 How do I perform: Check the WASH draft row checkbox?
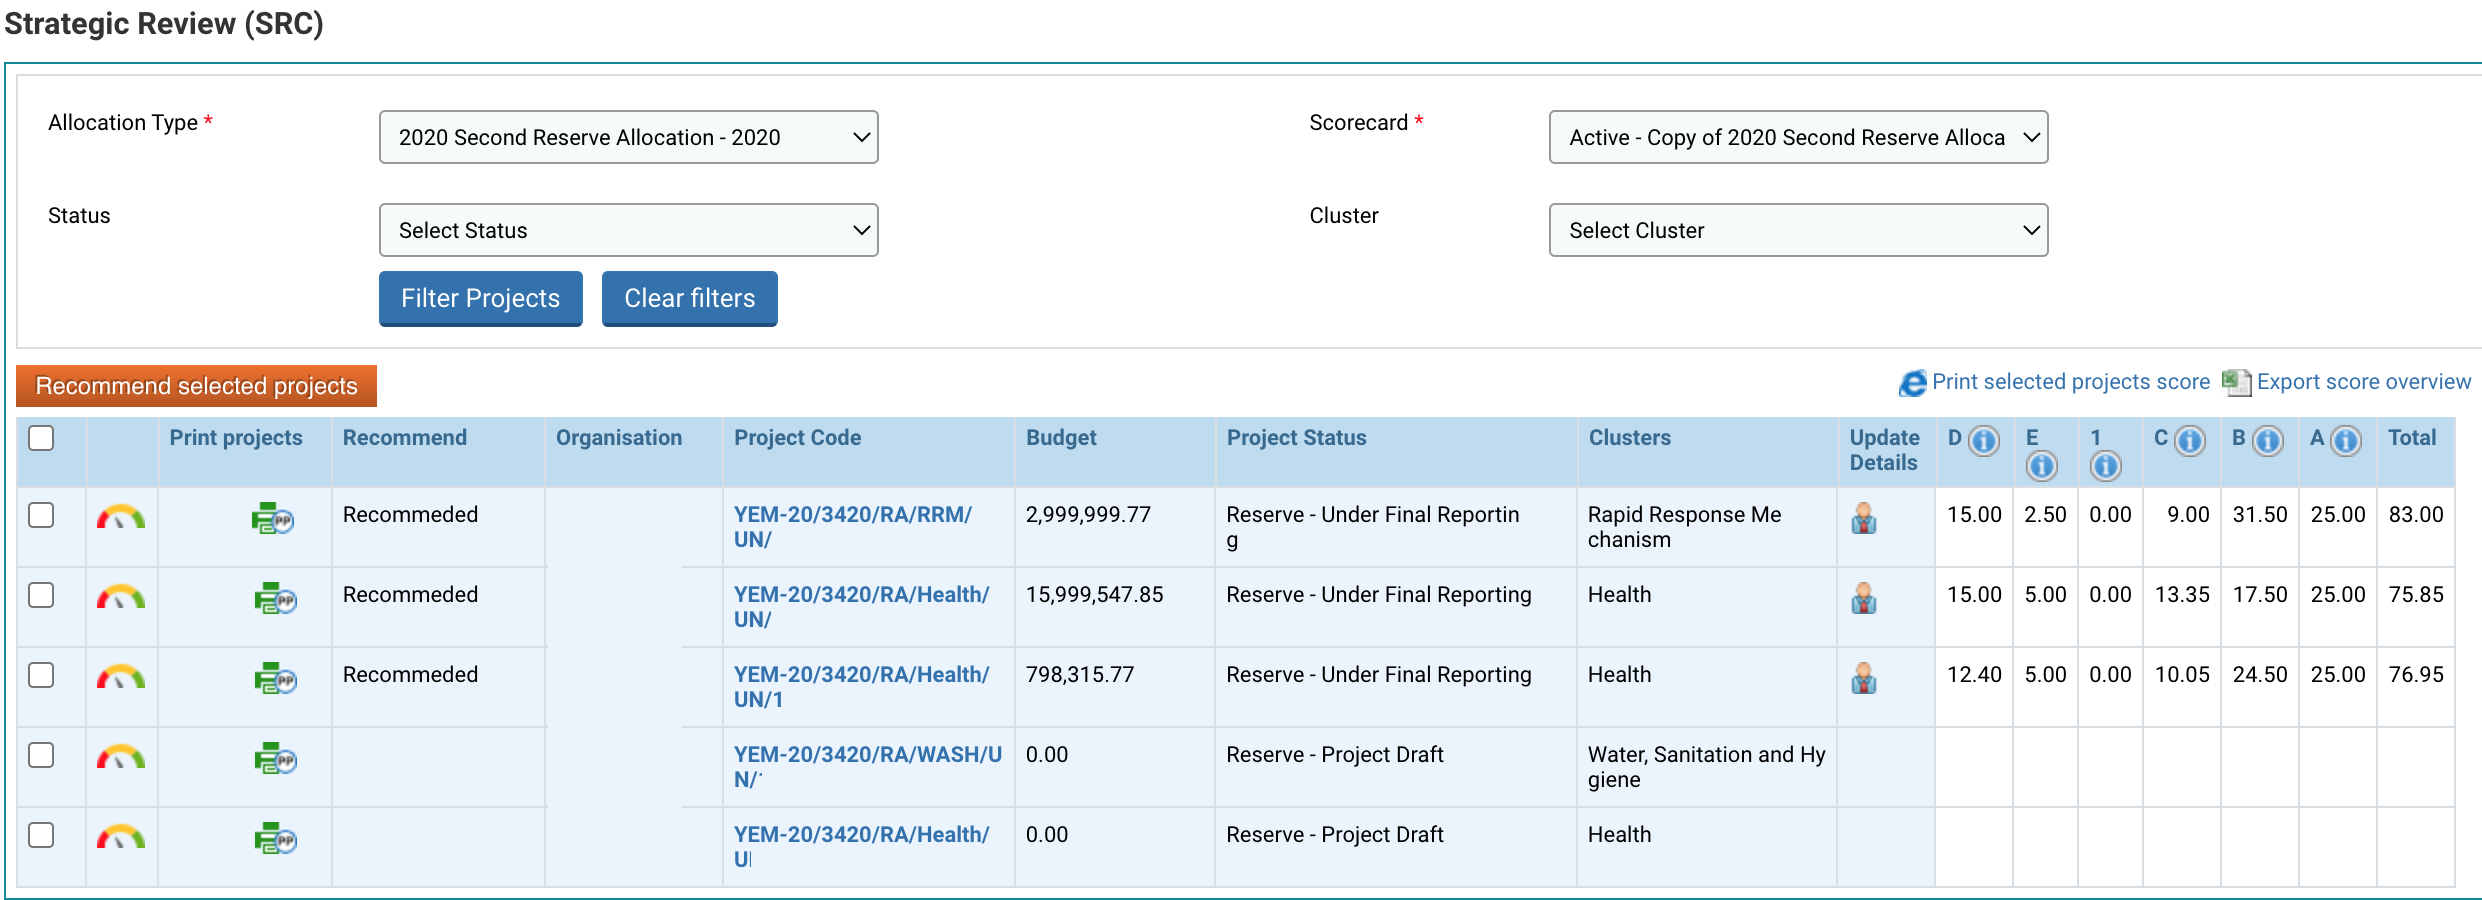41,755
